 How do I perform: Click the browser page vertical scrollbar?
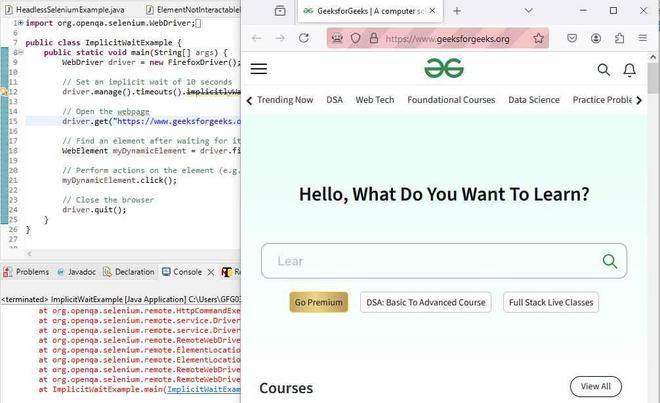coord(652,78)
